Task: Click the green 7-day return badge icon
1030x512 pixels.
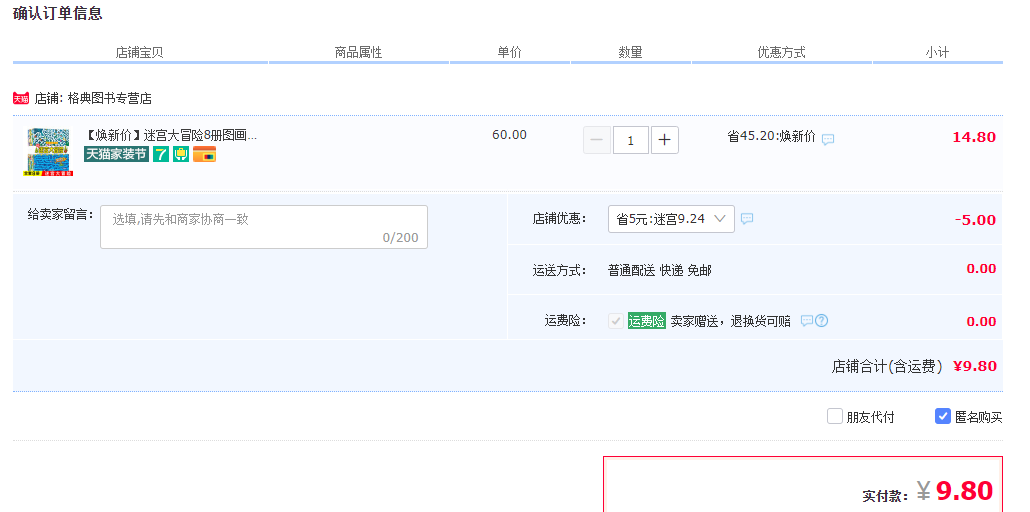Action: tap(161, 154)
